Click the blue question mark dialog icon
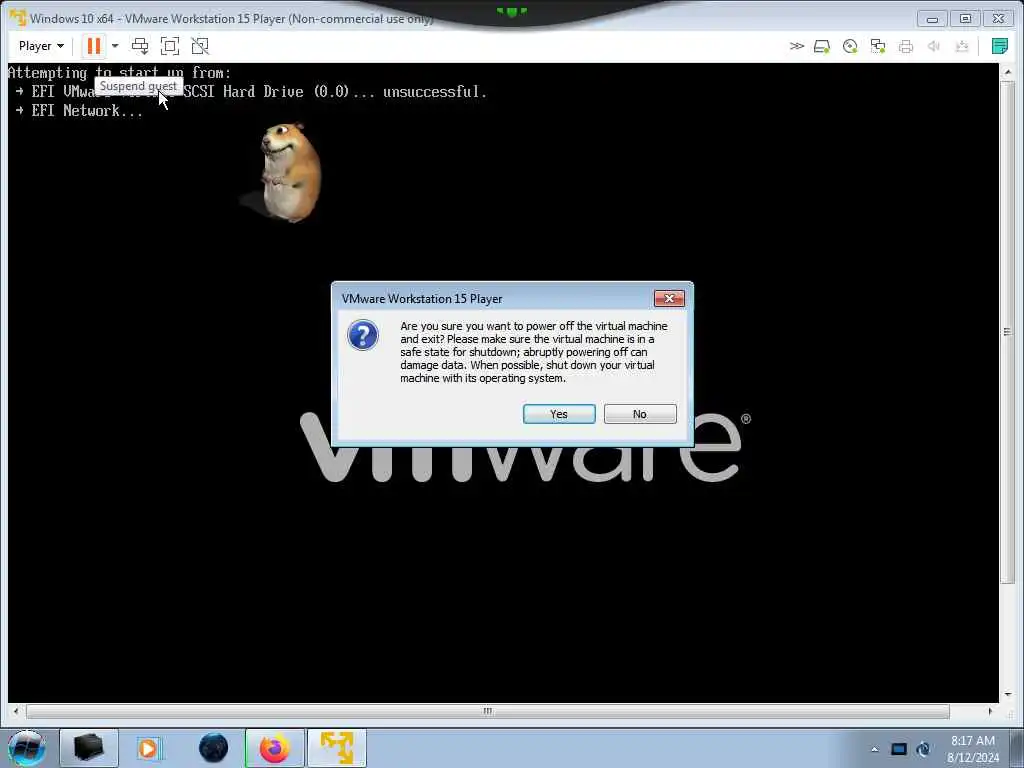This screenshot has width=1024, height=768. (363, 336)
